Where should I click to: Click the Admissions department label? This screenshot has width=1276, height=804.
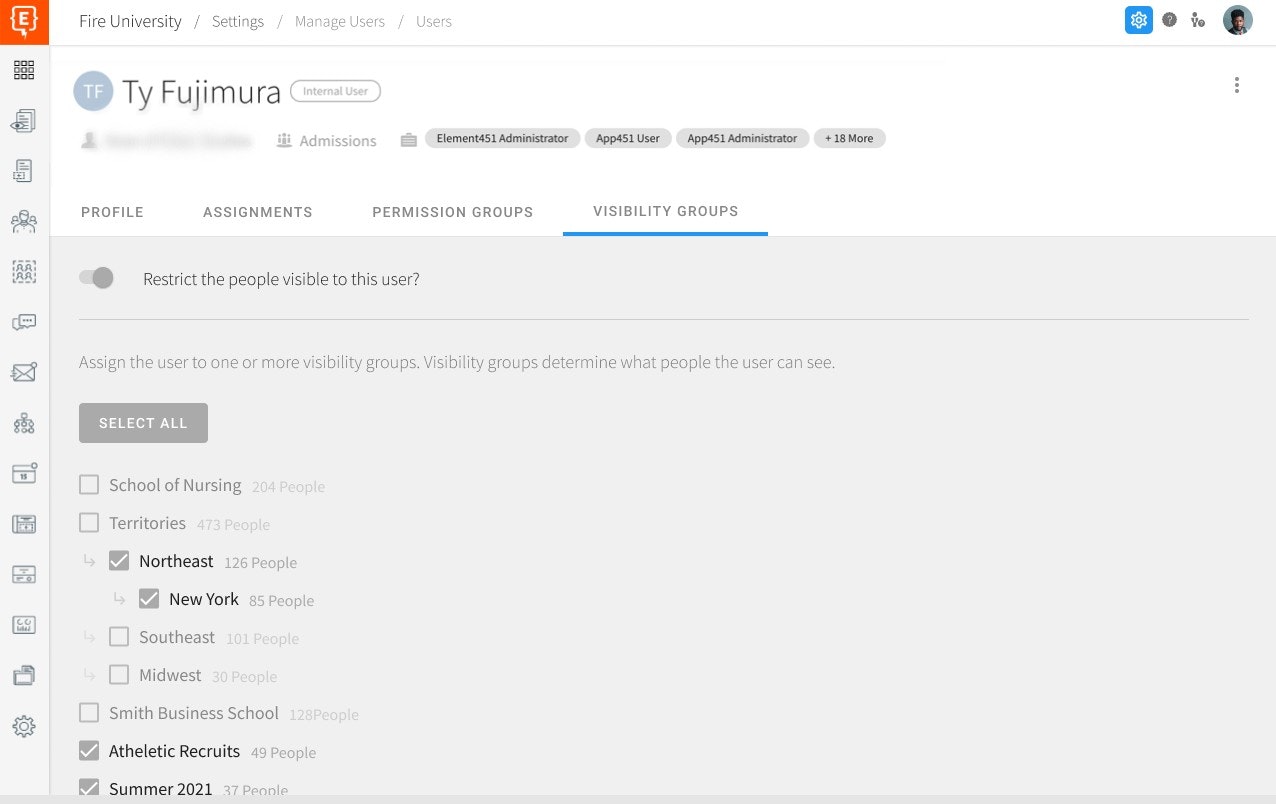click(x=338, y=141)
